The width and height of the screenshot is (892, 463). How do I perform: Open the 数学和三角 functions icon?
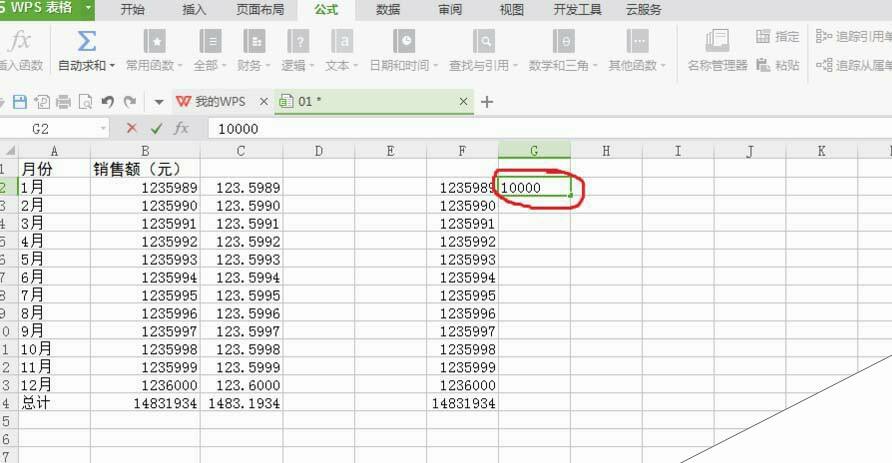pos(563,41)
